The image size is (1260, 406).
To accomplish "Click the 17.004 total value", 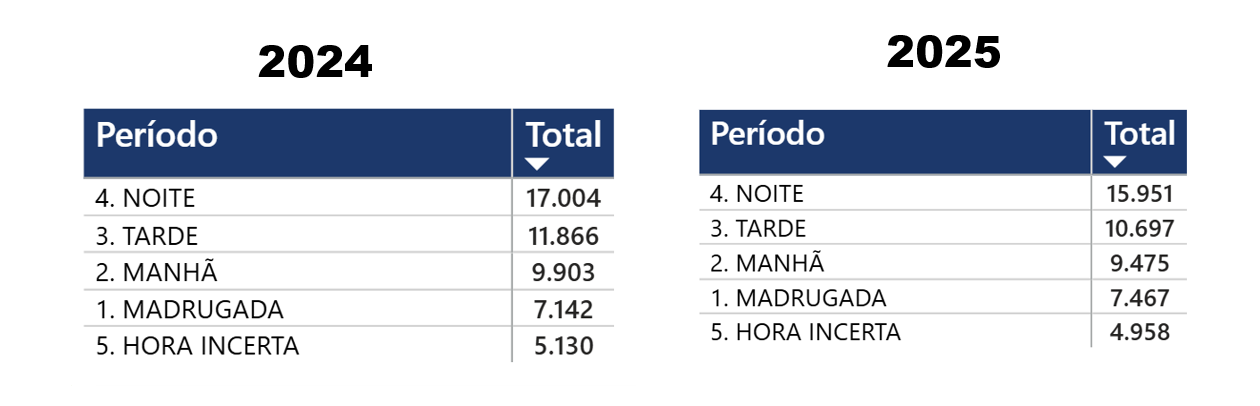I will pos(564,198).
